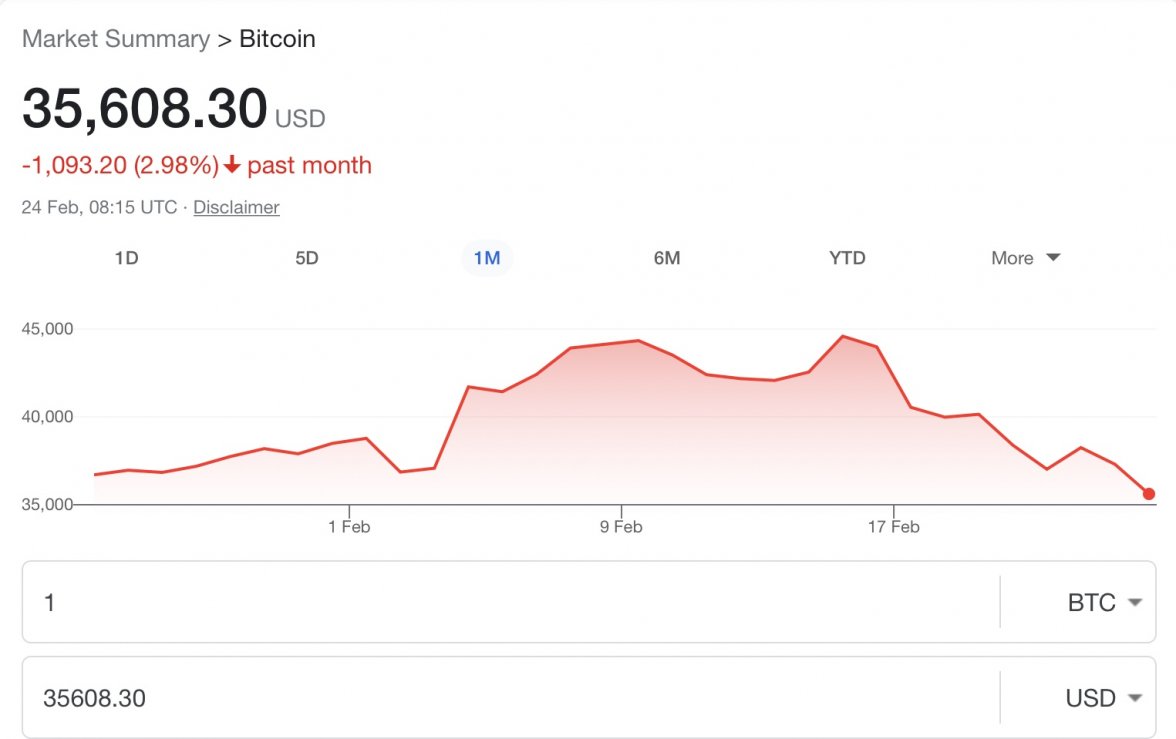The image size is (1176, 739).
Task: Click the 45,000 price axis label
Action: (x=47, y=329)
